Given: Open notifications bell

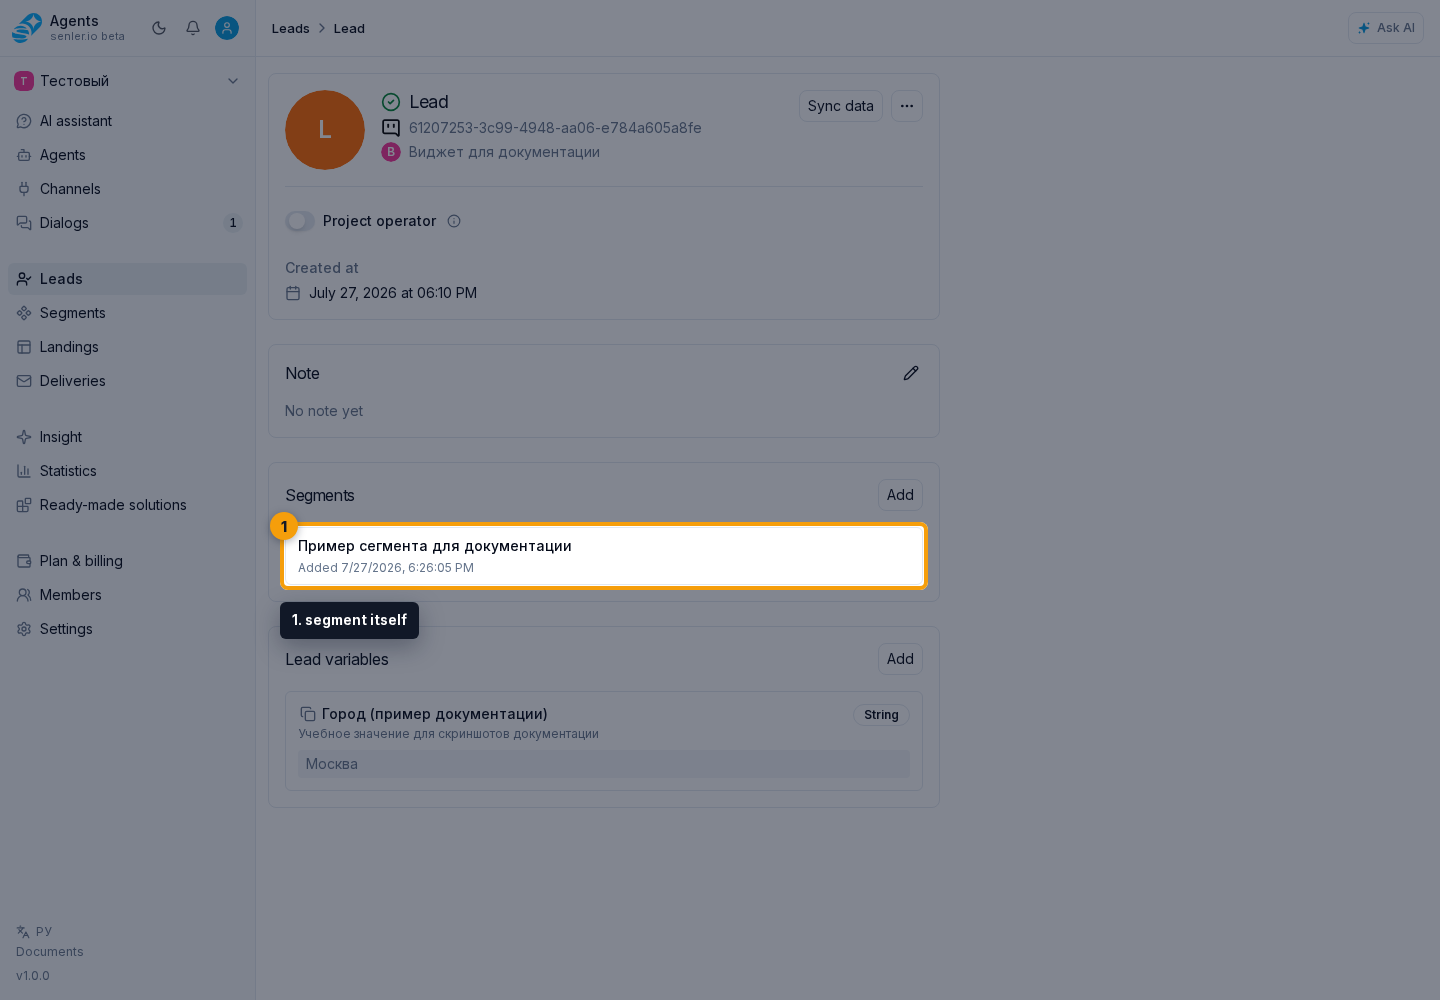Looking at the screenshot, I should pyautogui.click(x=193, y=28).
